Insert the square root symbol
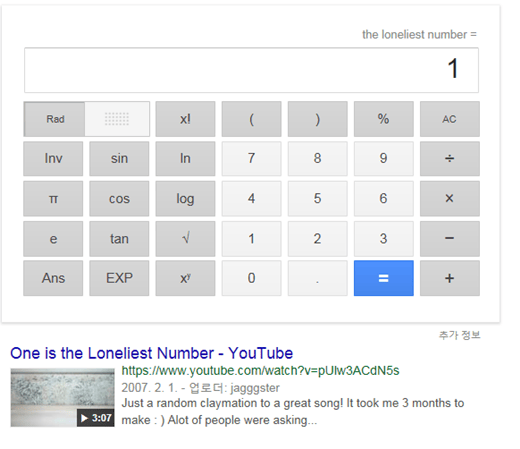Image resolution: width=520 pixels, height=449 pixels. coord(185,239)
